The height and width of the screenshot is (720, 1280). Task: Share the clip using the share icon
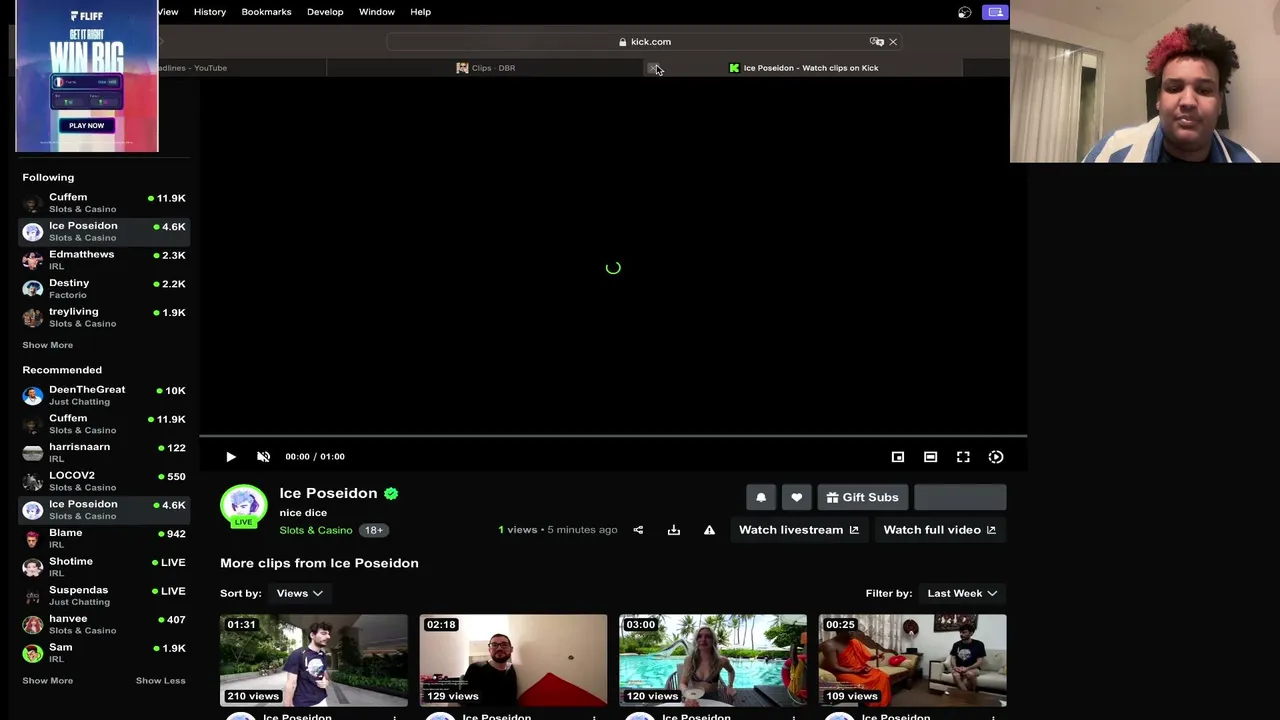[x=638, y=530]
